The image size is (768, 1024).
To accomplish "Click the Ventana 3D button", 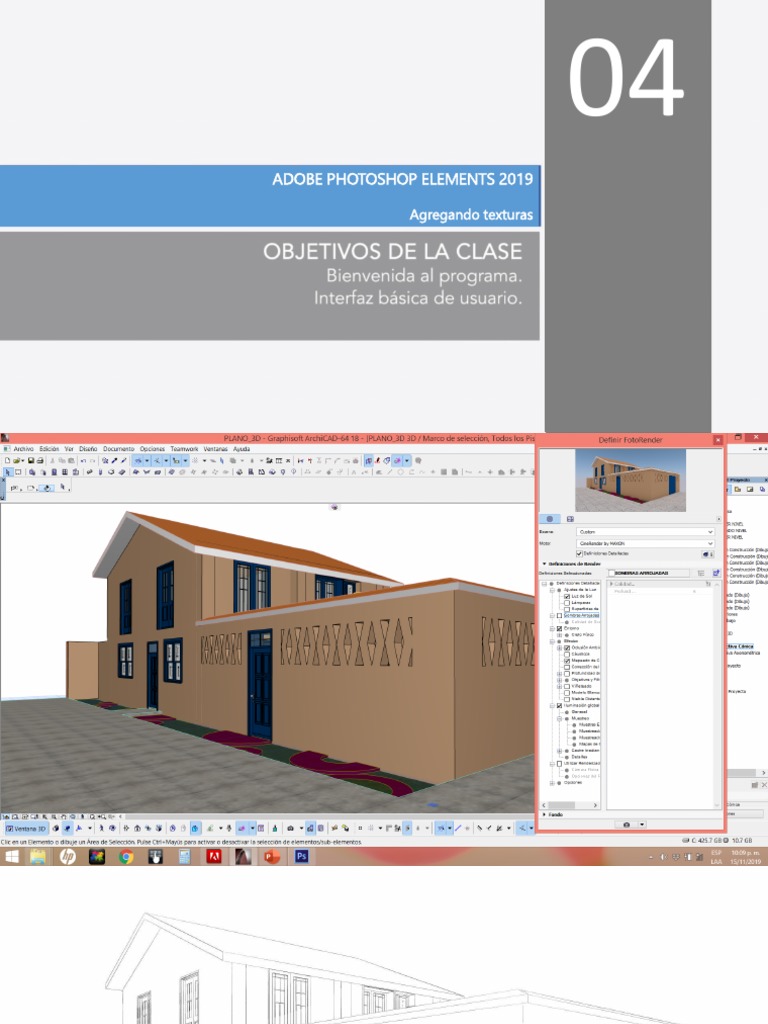I will click(26, 828).
